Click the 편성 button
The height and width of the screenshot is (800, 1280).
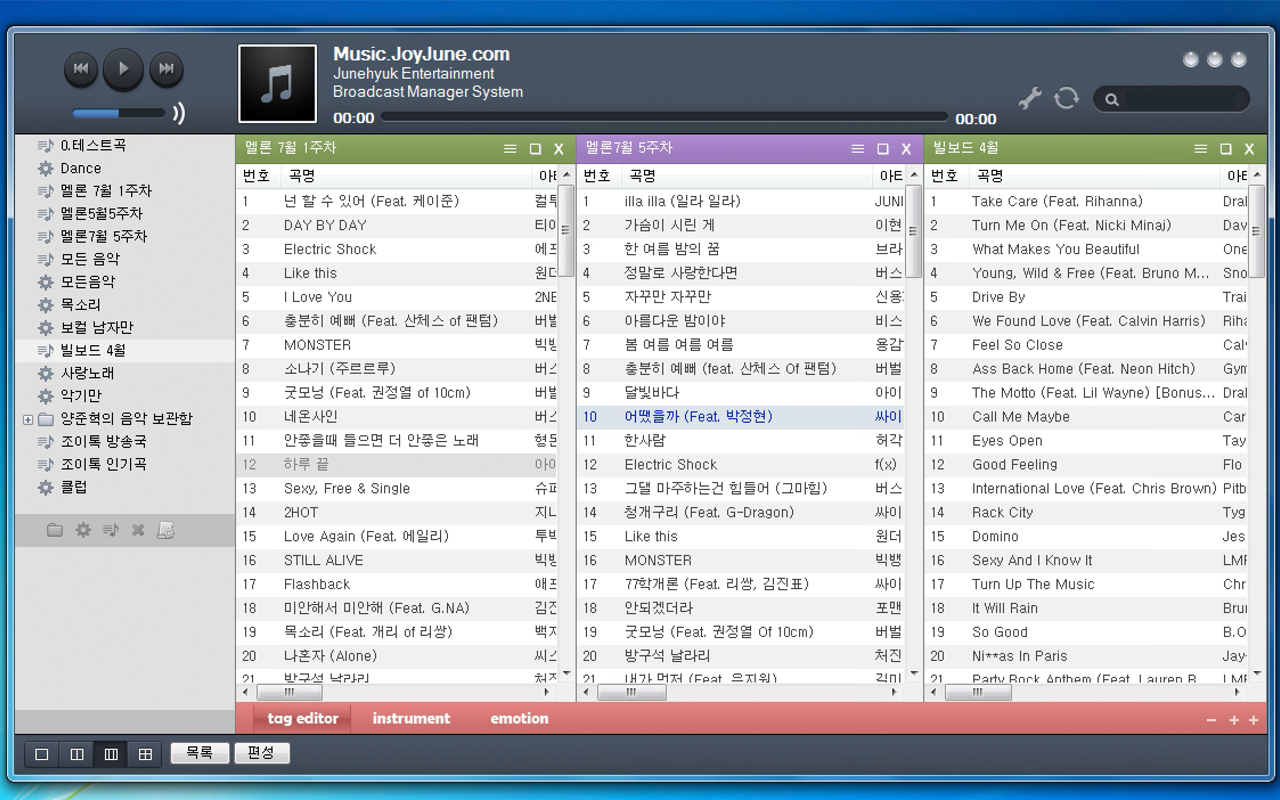pyautogui.click(x=262, y=752)
